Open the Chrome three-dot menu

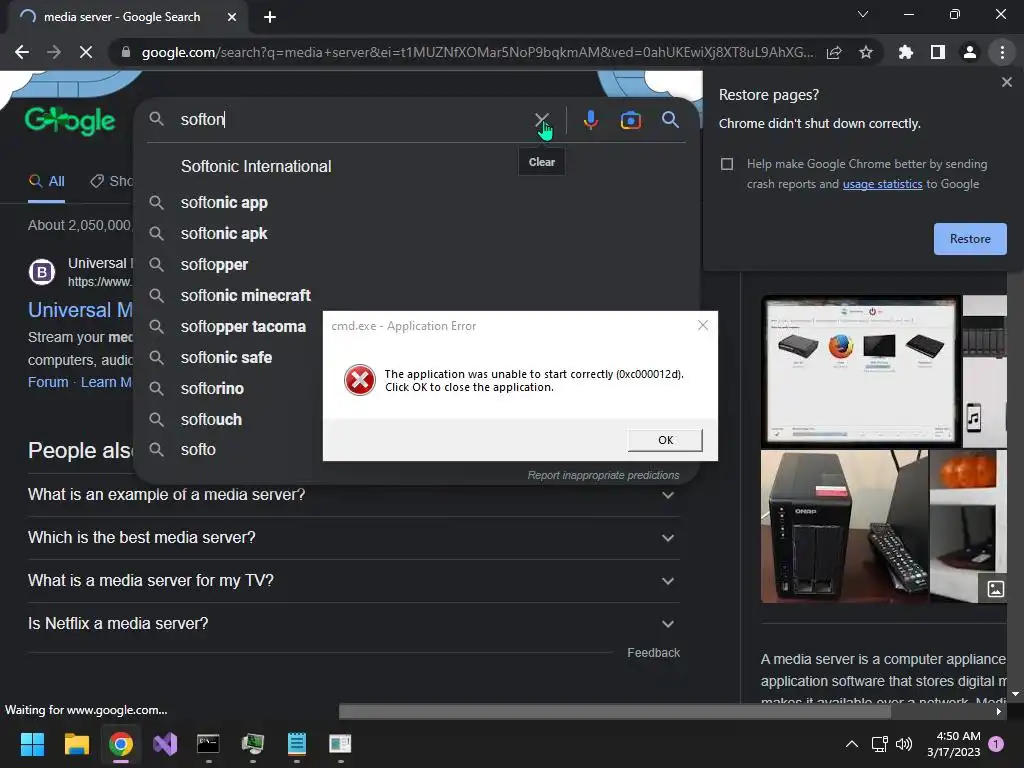pos(1002,52)
